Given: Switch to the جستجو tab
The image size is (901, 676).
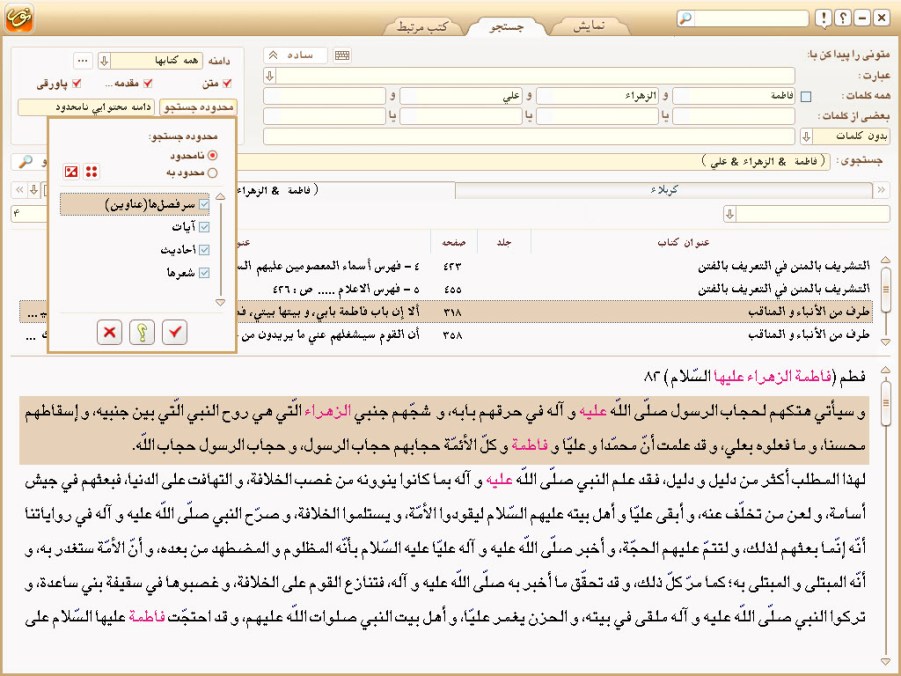Looking at the screenshot, I should [x=506, y=26].
